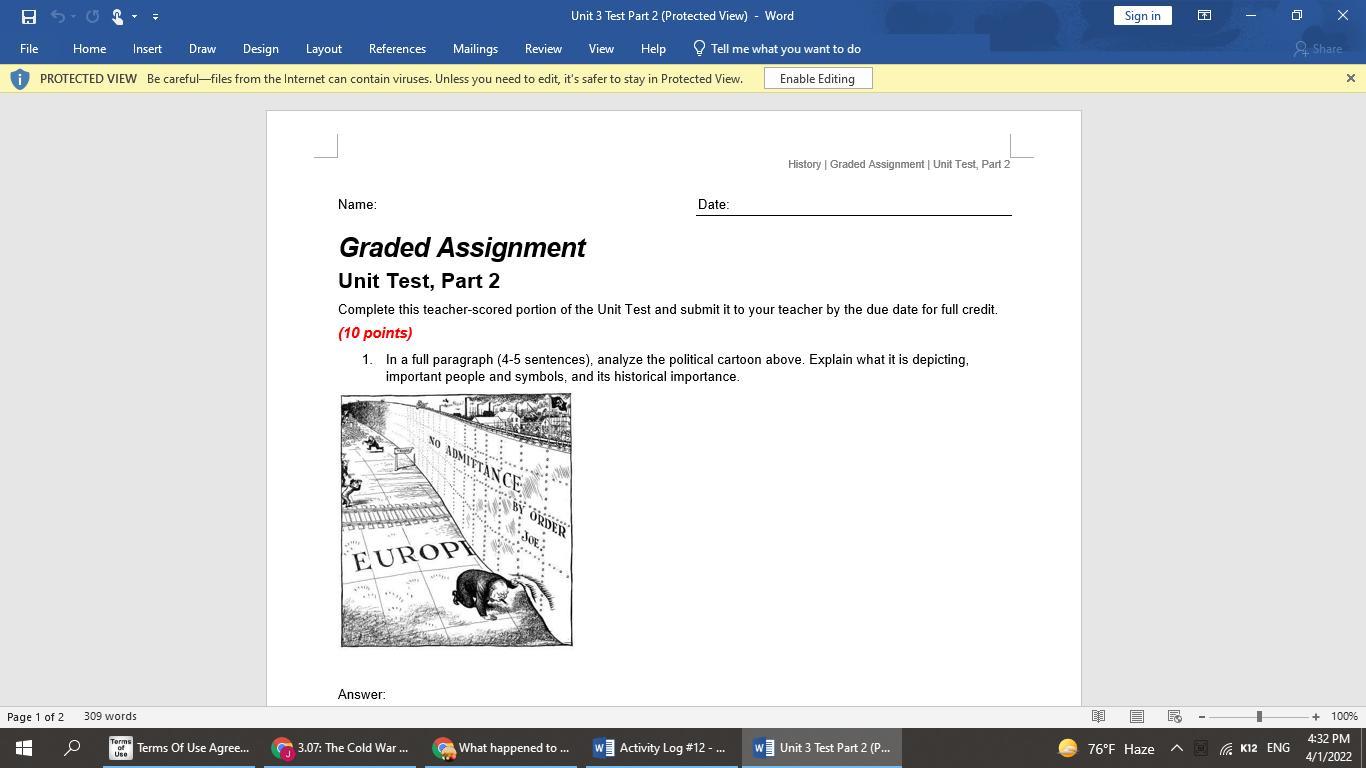Click the Share button
The height and width of the screenshot is (768, 1366).
tap(1318, 49)
